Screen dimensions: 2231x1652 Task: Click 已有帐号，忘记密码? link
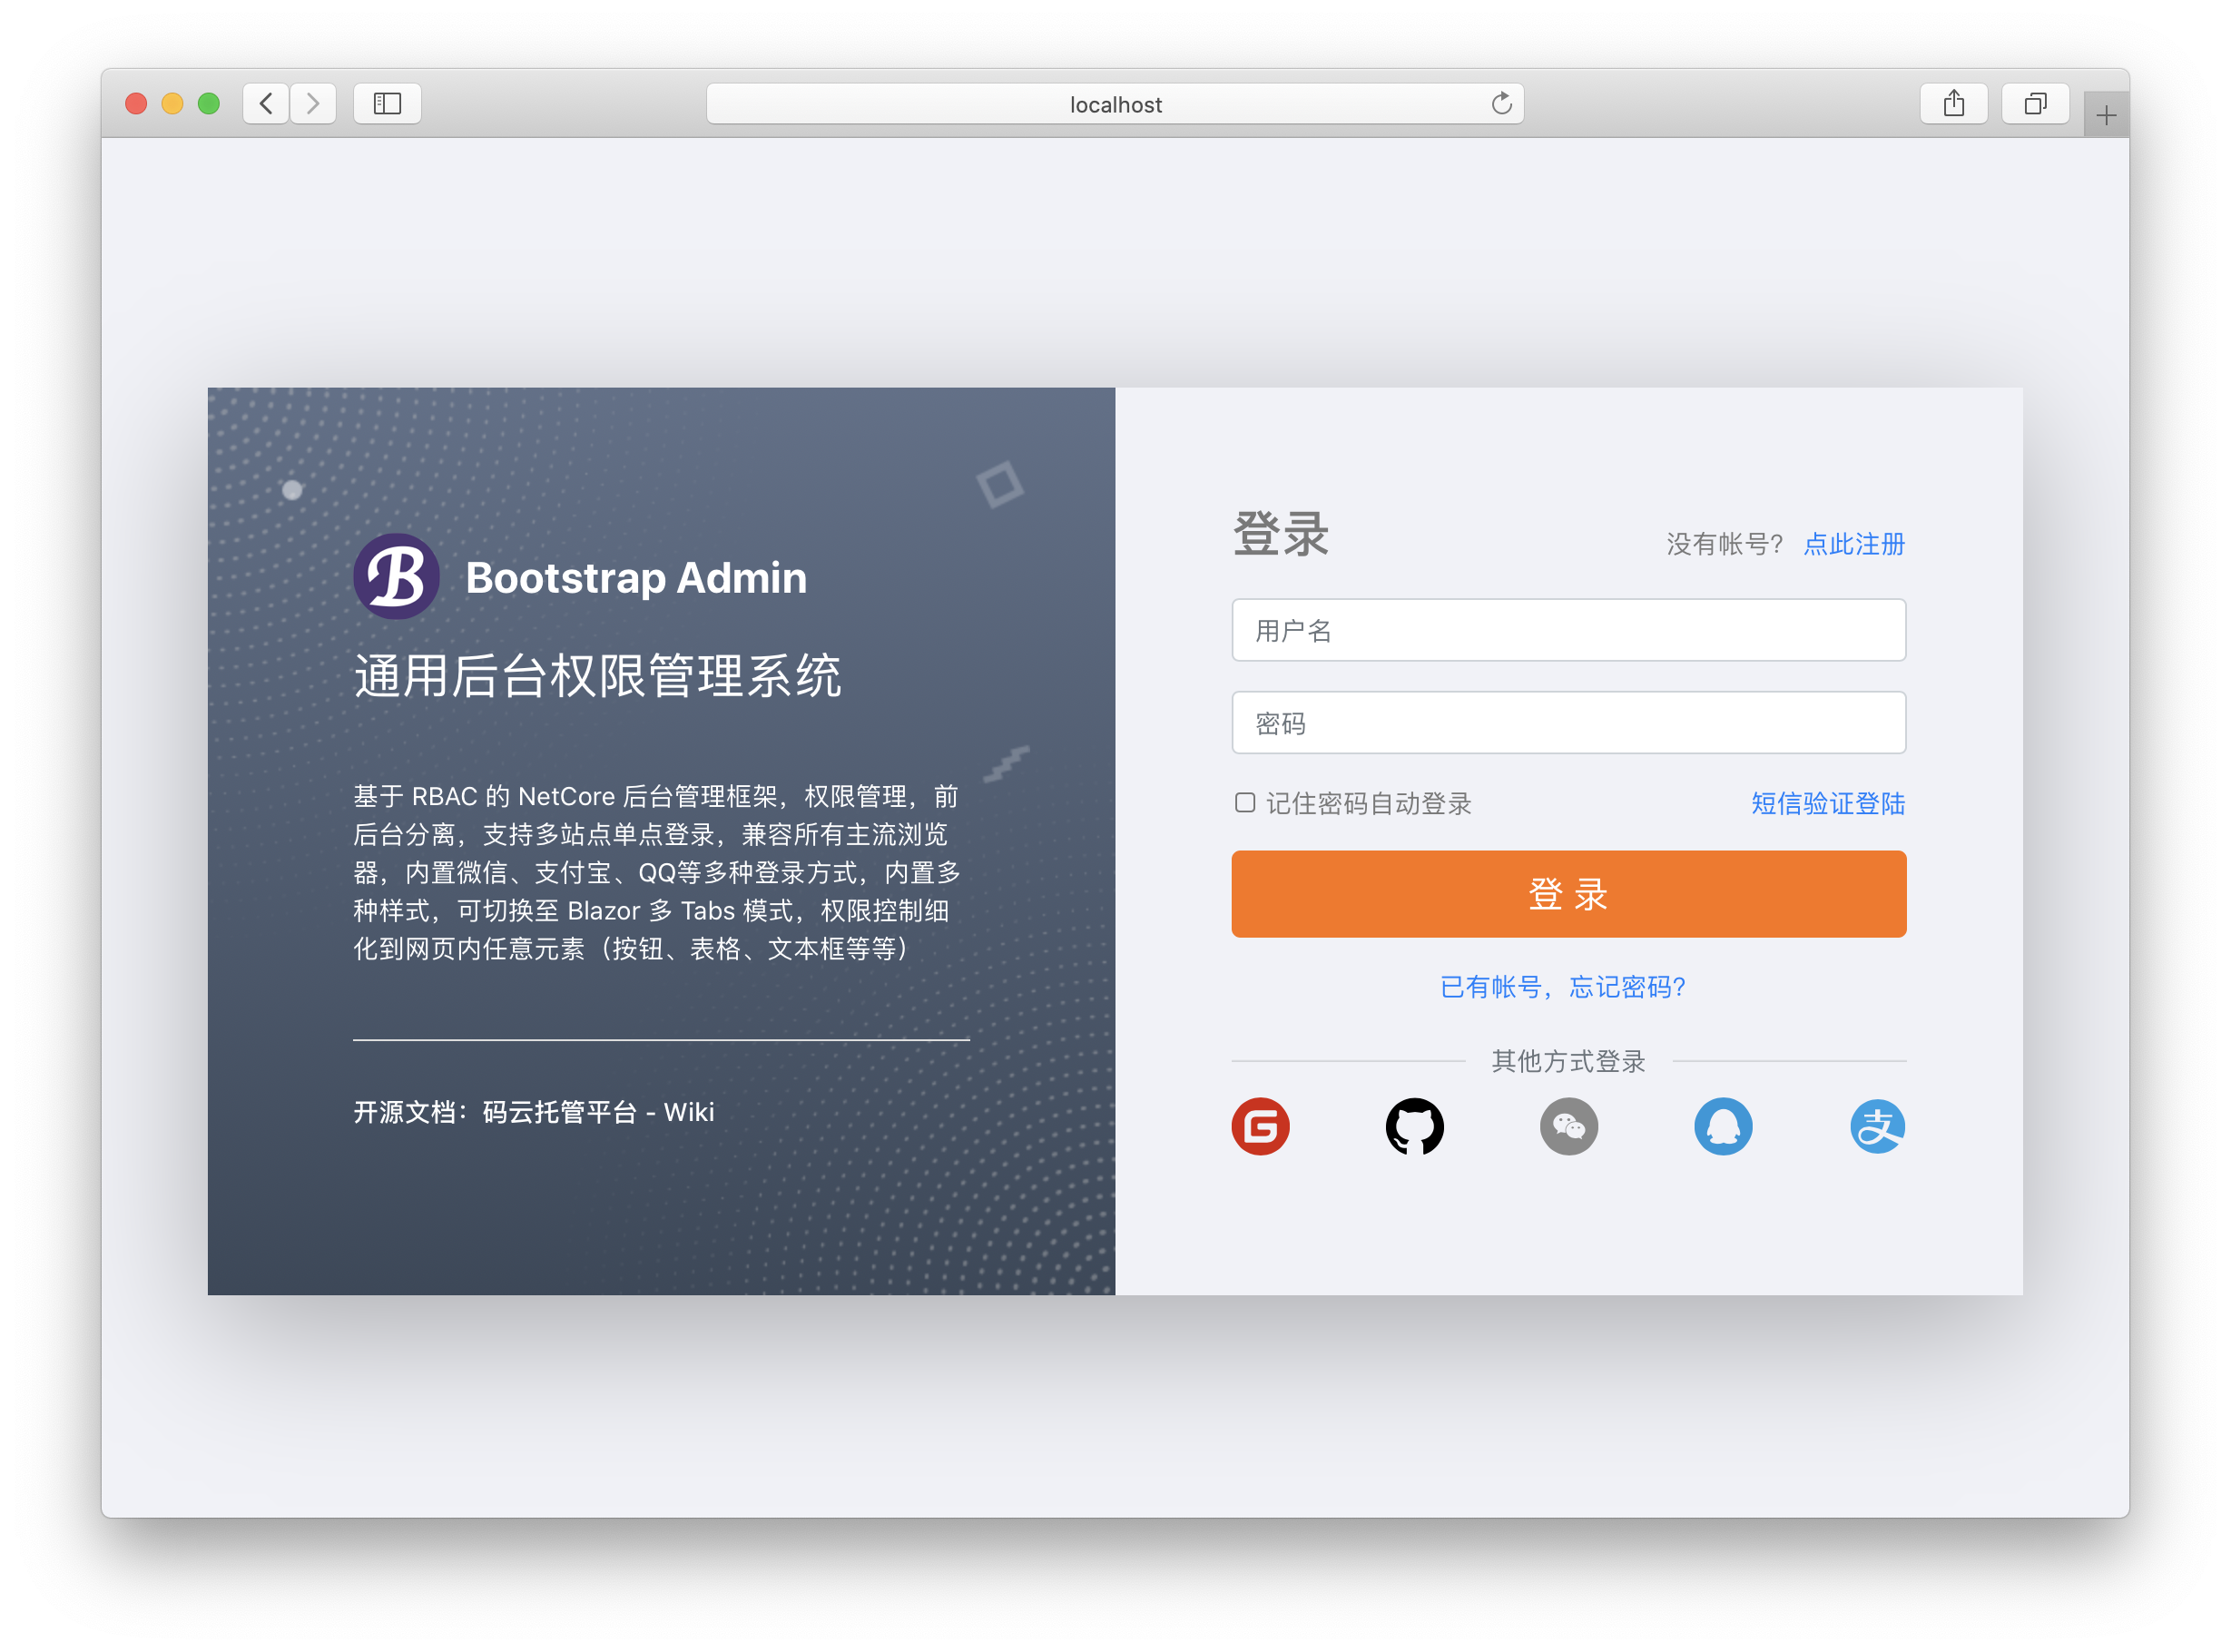coord(1563,987)
